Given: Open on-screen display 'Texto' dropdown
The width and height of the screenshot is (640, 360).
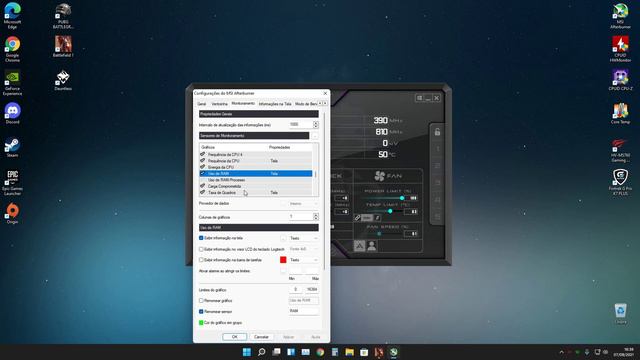Looking at the screenshot, I should pyautogui.click(x=304, y=238).
